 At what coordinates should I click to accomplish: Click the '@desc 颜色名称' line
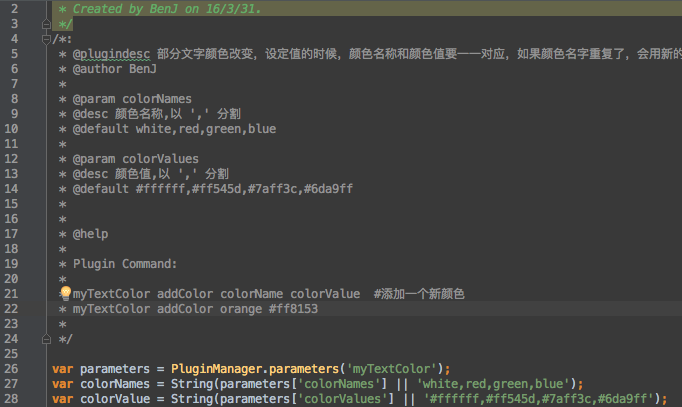click(157, 114)
